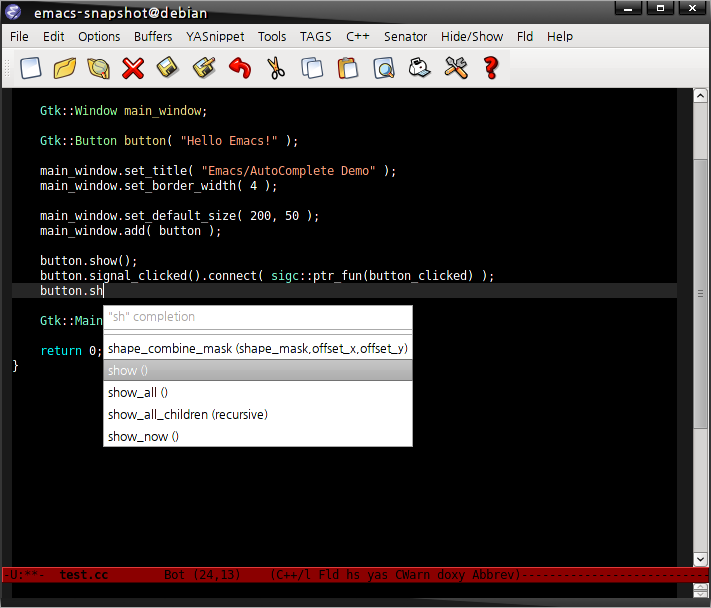Maximize the emacs-snapshot window
Screen dimensions: 711x608
point(660,8)
